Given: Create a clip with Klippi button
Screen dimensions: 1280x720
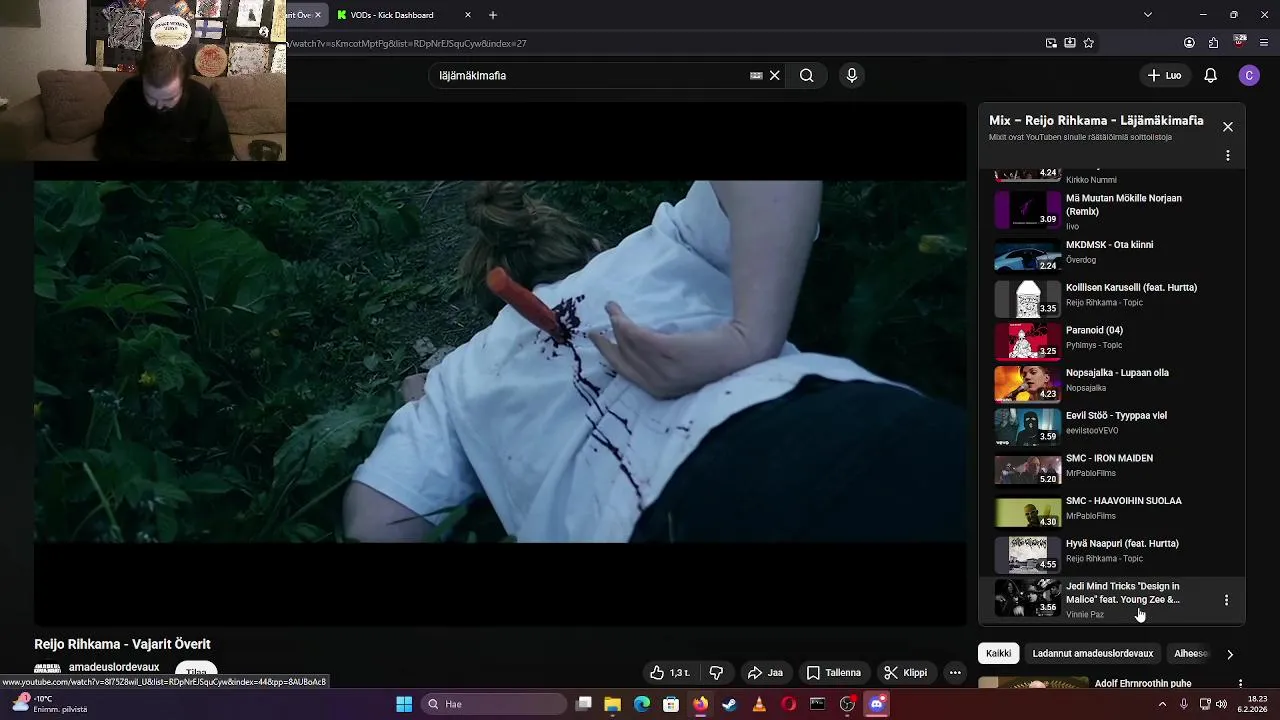Looking at the screenshot, I should [905, 673].
